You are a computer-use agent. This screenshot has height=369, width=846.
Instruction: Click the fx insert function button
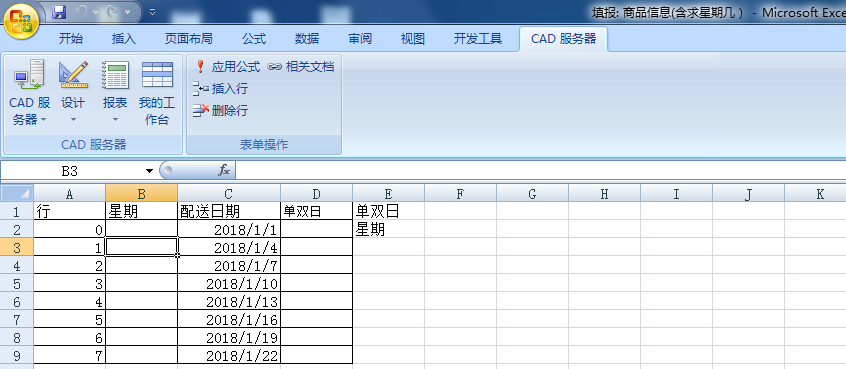click(224, 171)
